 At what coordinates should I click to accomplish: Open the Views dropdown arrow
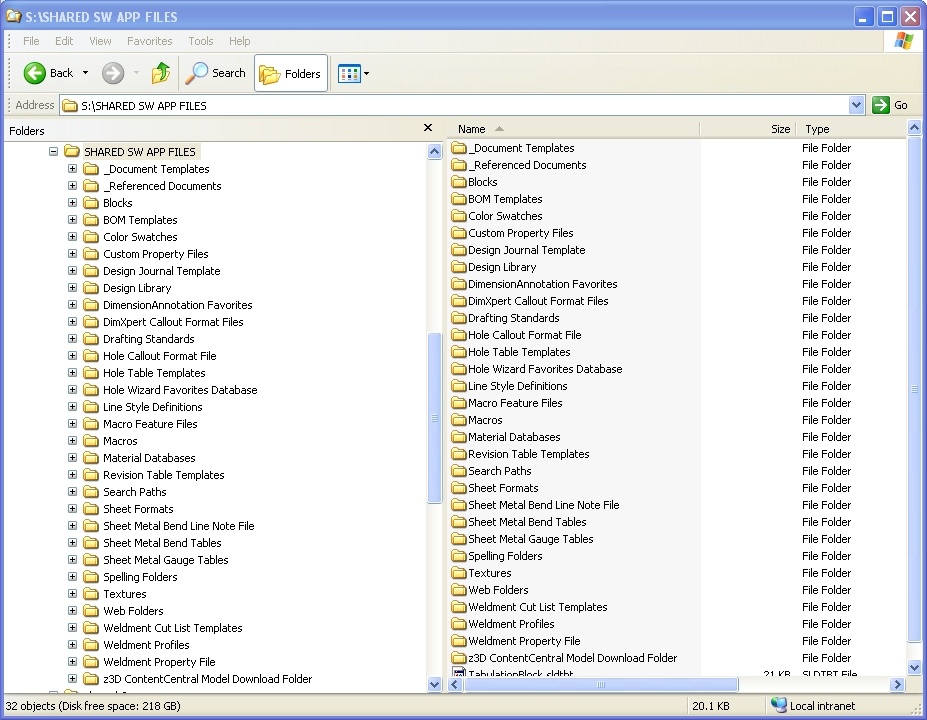367,74
